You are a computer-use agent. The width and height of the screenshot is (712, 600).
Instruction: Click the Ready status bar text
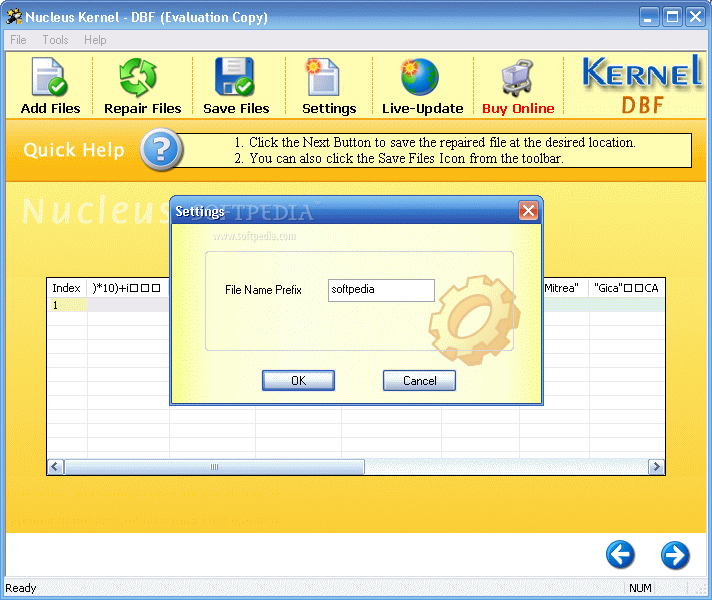20,588
